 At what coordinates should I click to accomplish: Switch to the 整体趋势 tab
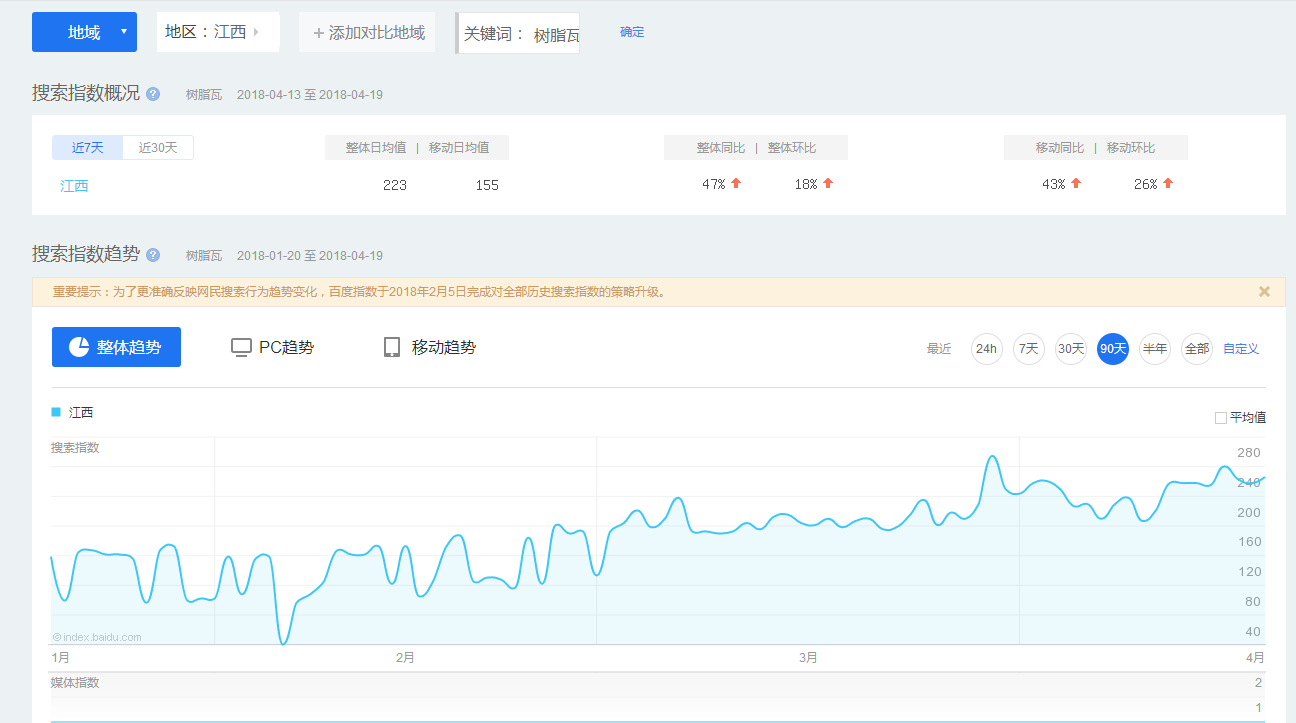pos(116,346)
